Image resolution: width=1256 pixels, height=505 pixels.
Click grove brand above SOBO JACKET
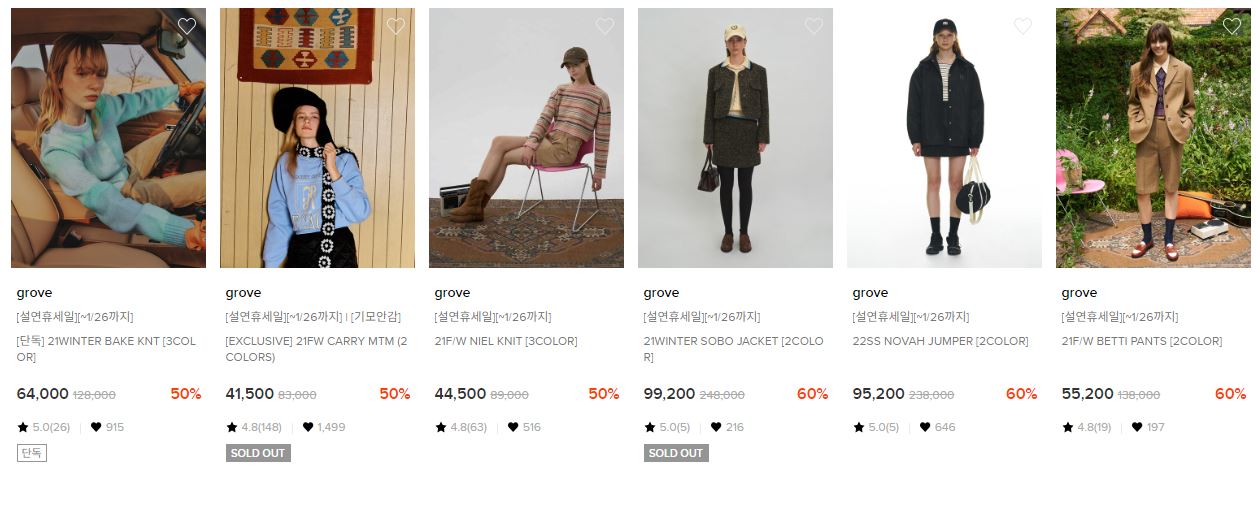(x=661, y=293)
